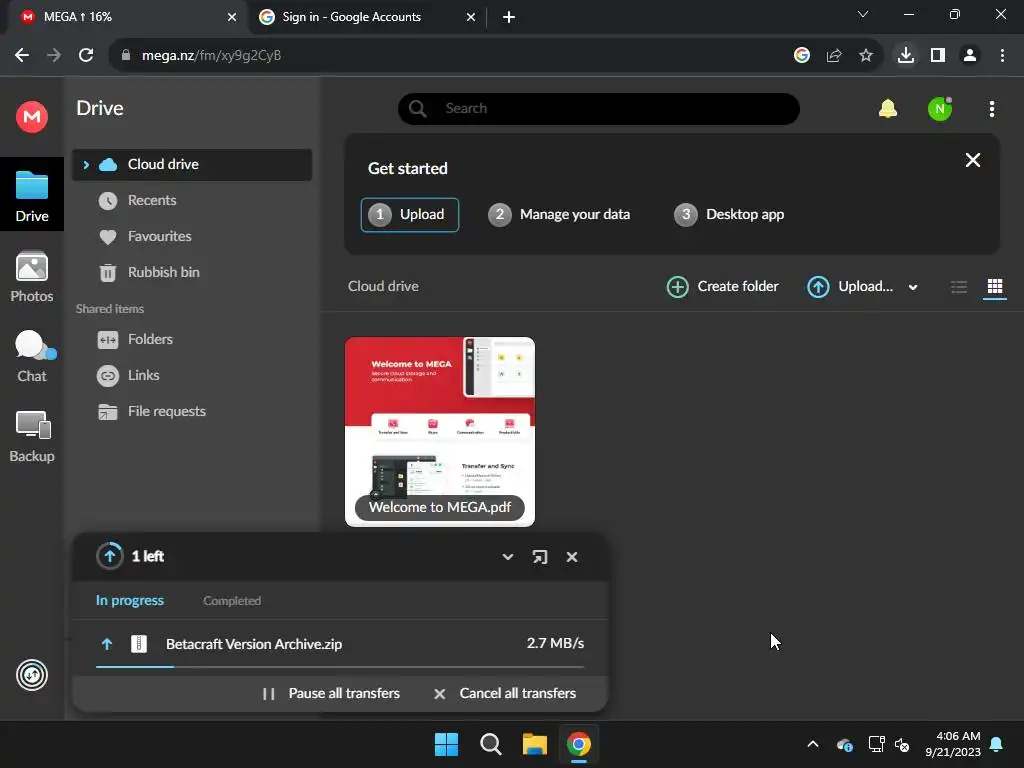This screenshot has width=1024, height=768.
Task: Pause all transfers
Action: 330,694
